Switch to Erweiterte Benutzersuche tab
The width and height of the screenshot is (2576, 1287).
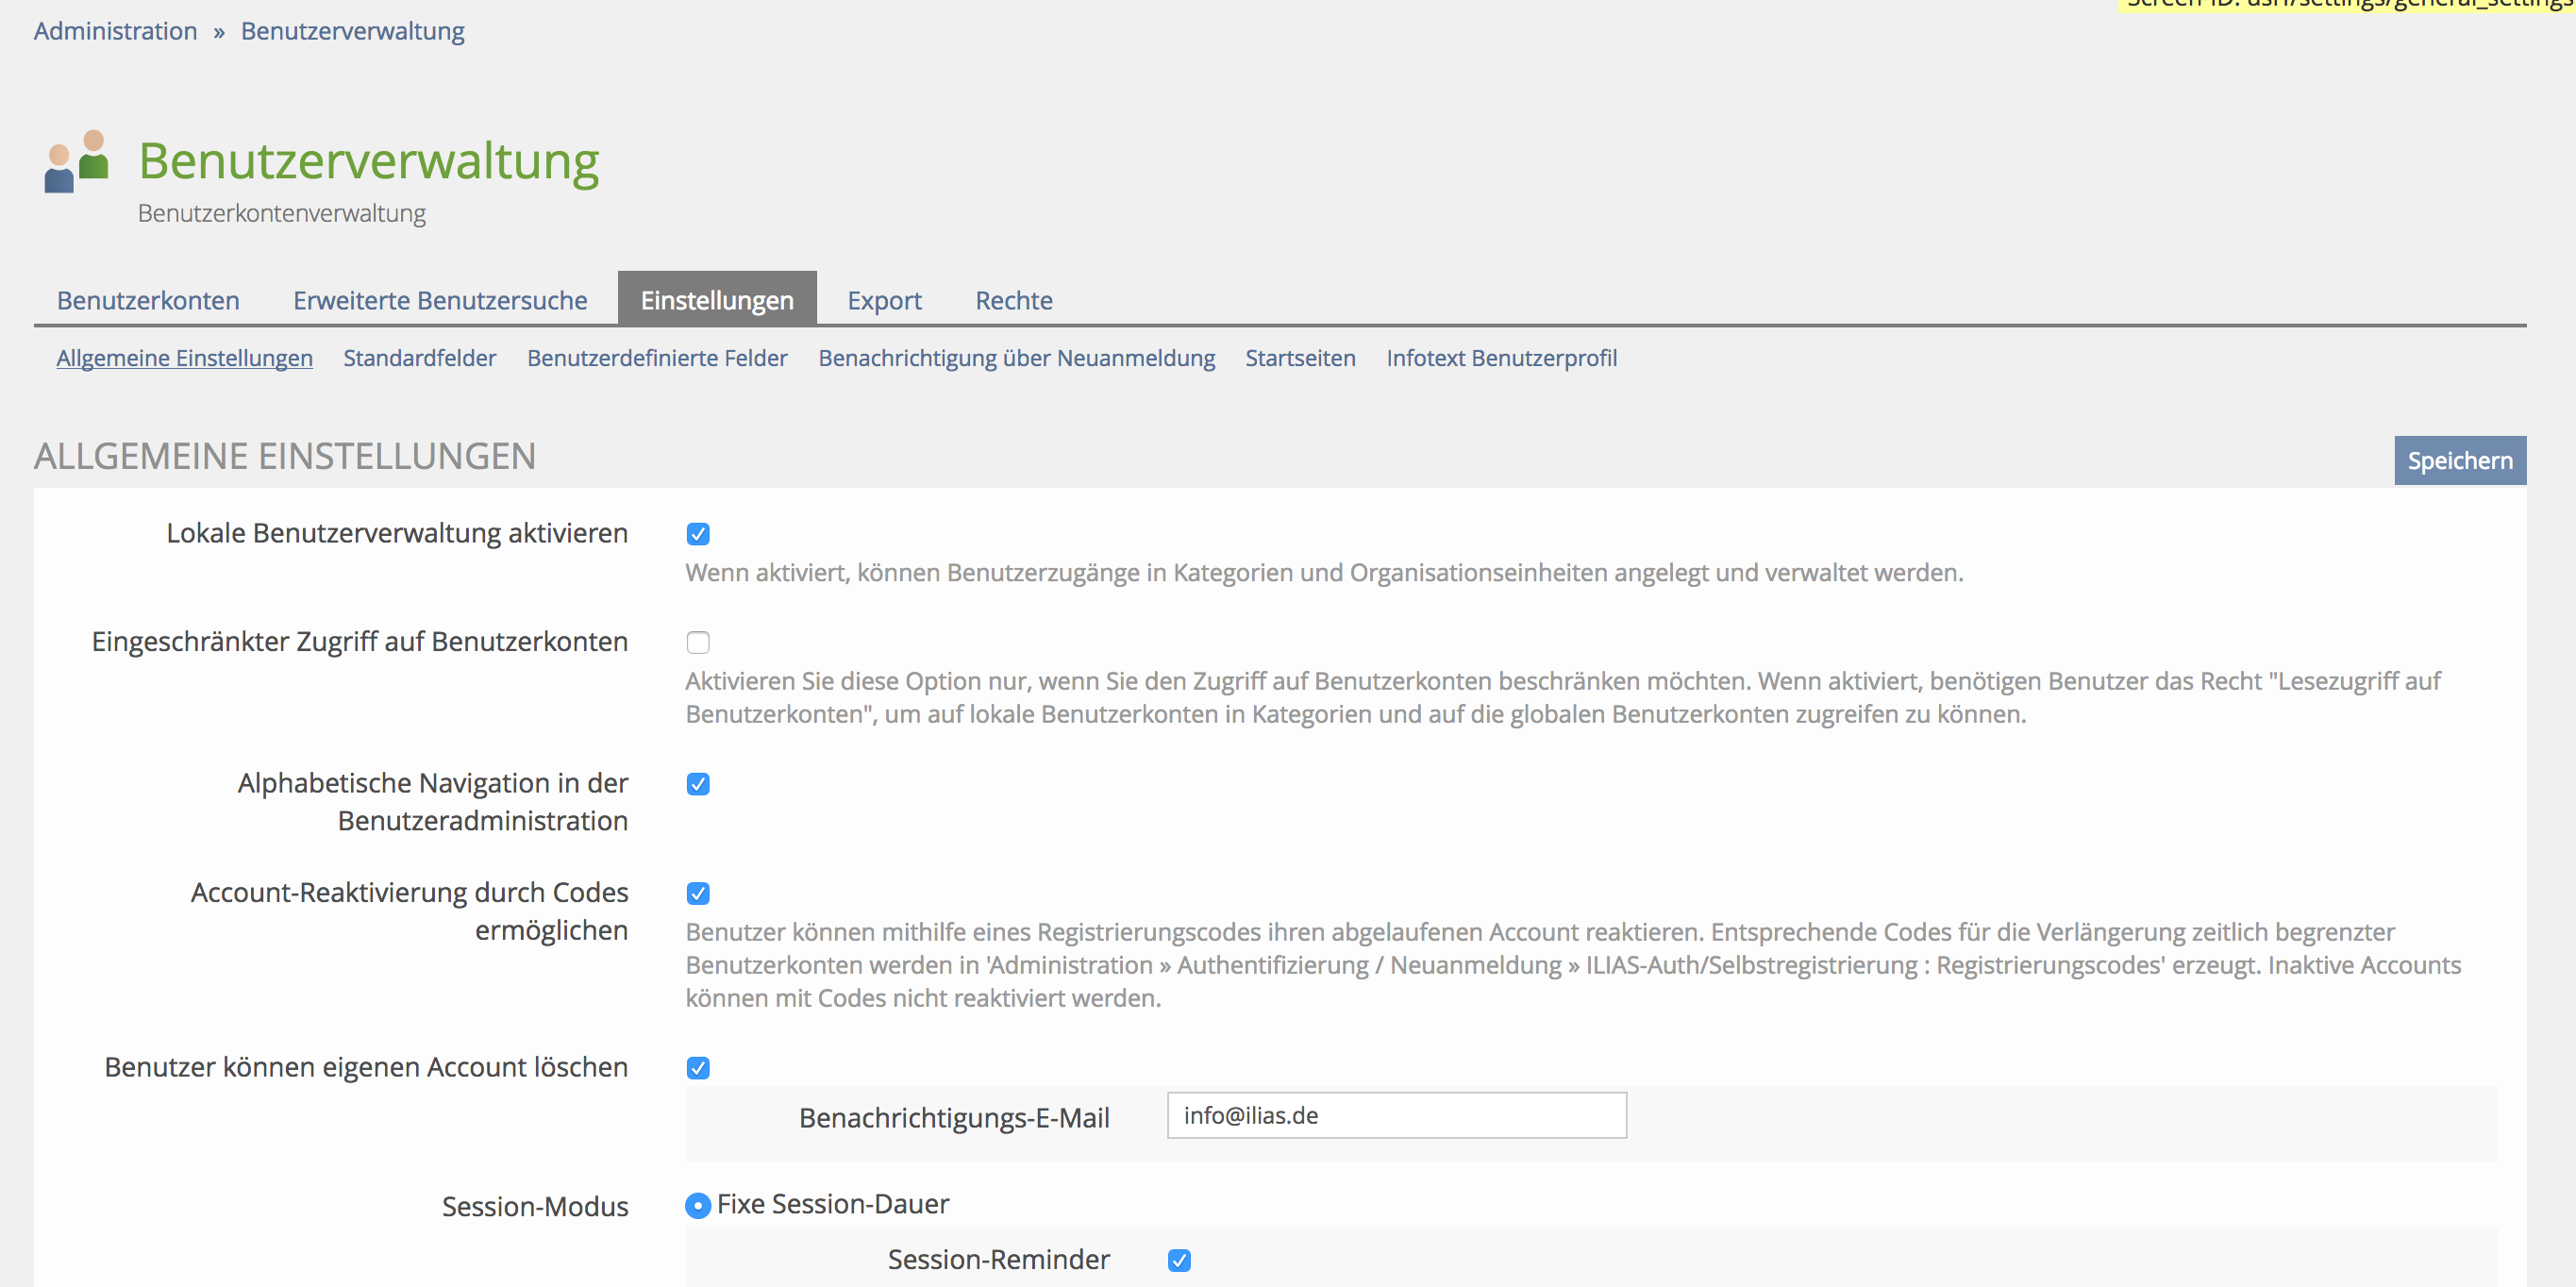[440, 300]
